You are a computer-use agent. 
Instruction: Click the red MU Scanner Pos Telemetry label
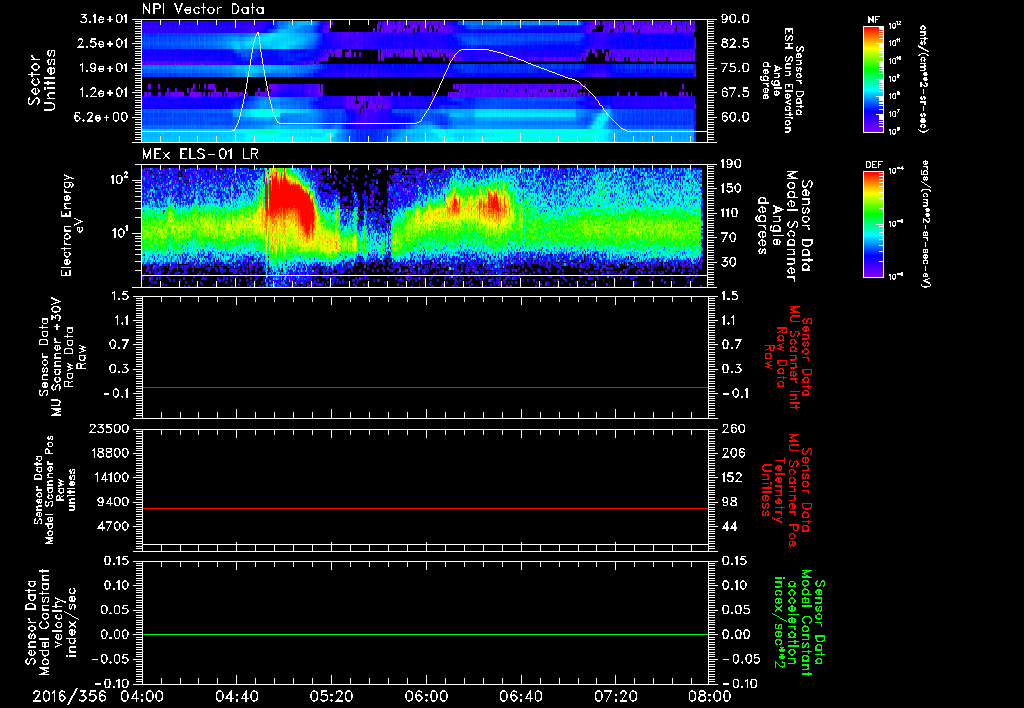click(x=786, y=490)
